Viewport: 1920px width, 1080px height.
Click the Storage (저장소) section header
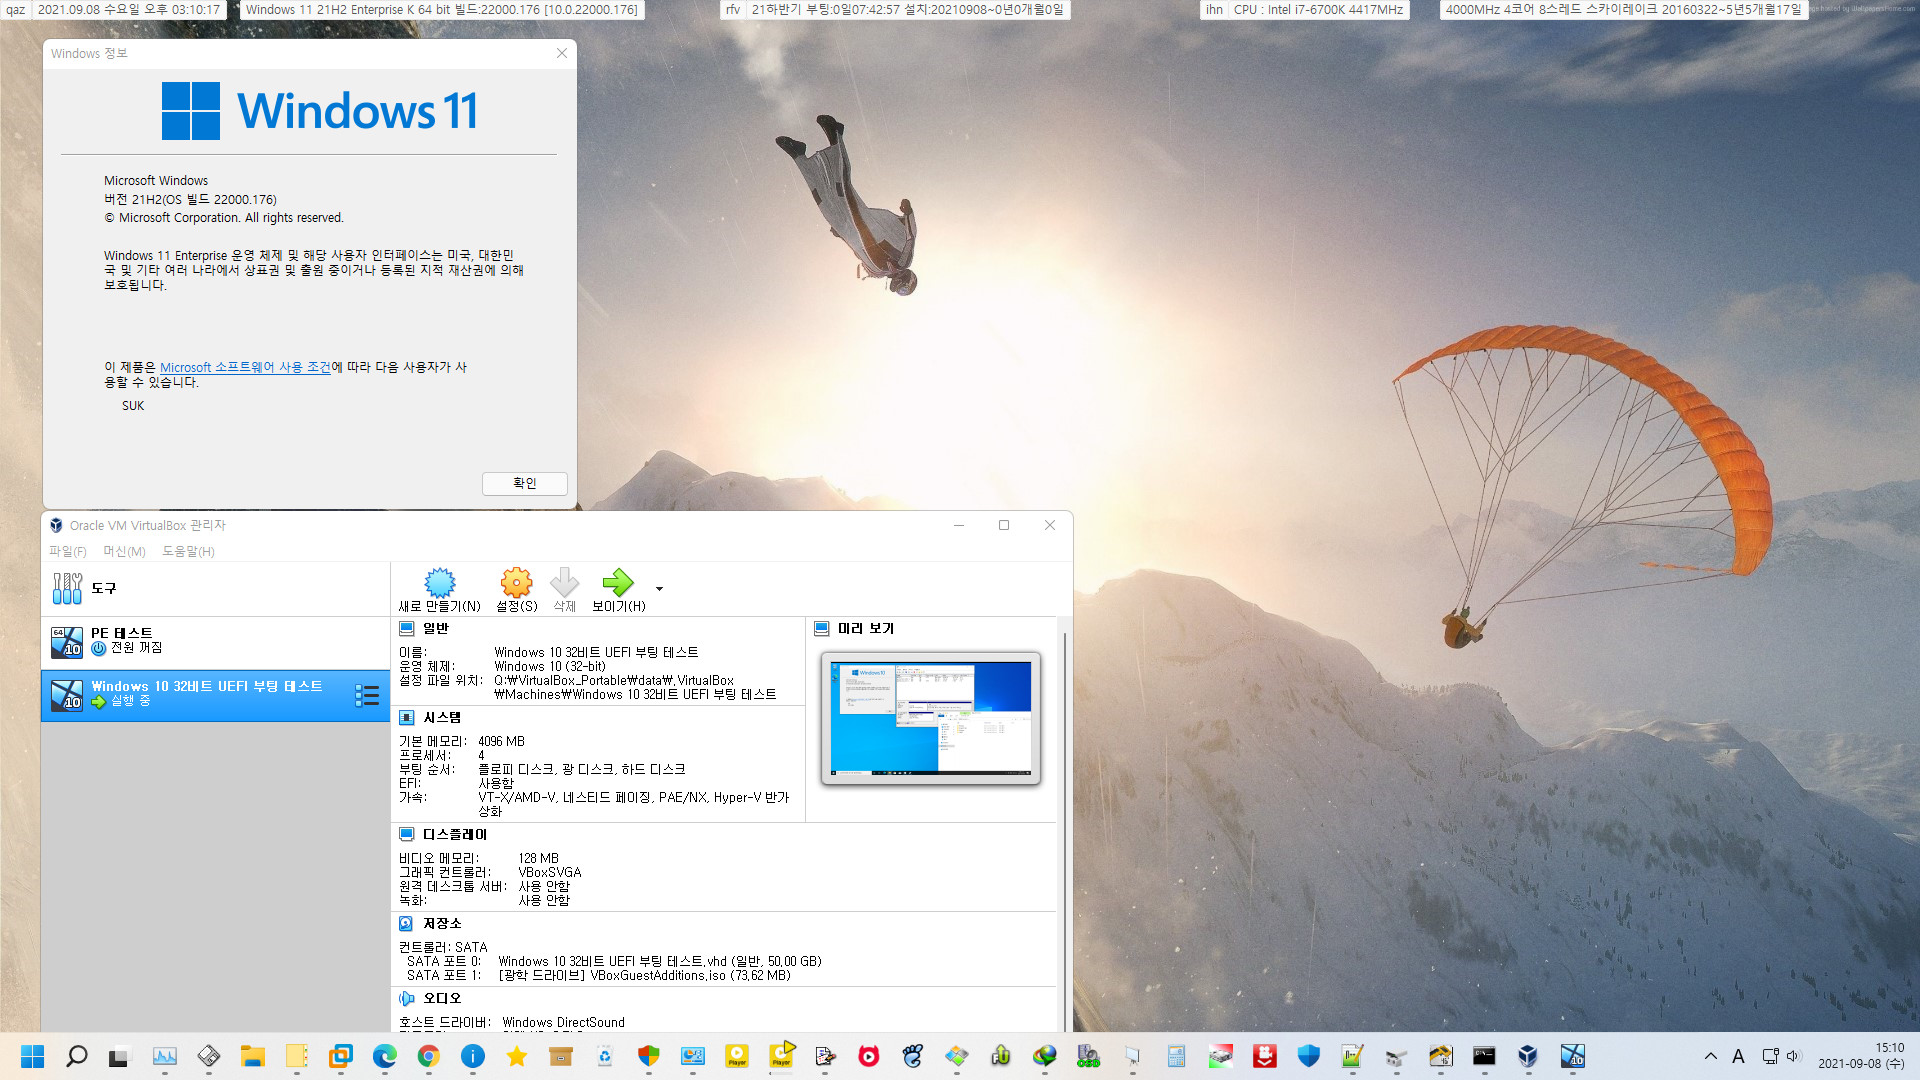[x=442, y=923]
